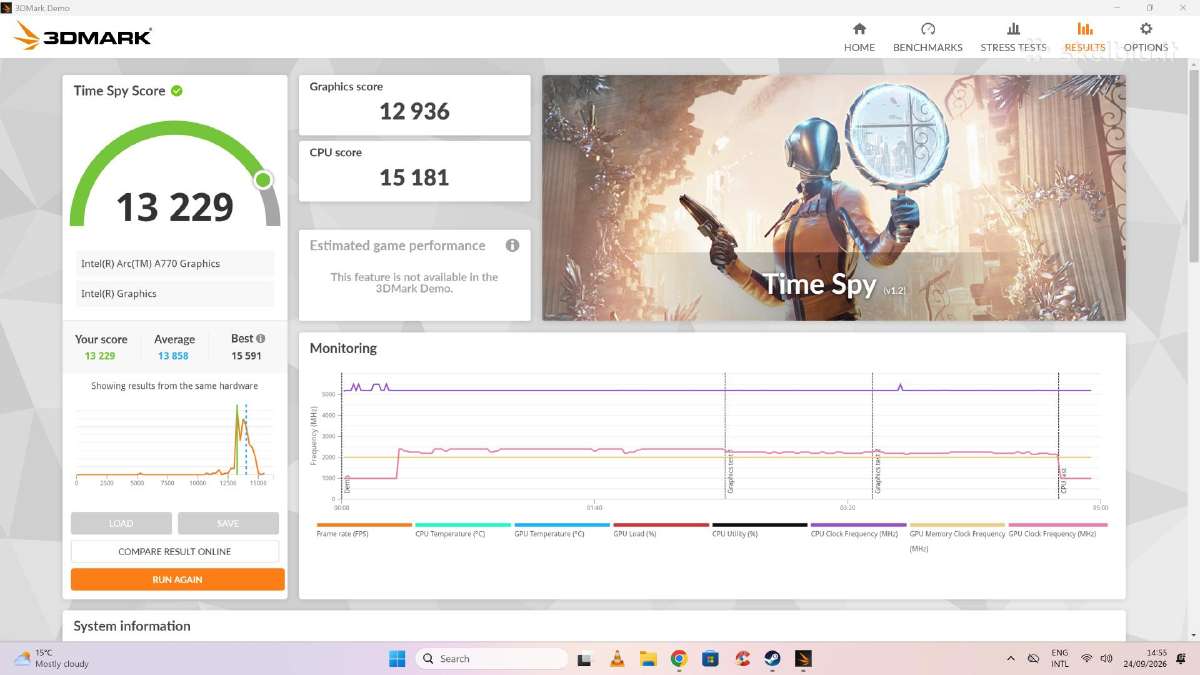Open the Options gear menu

[1146, 37]
